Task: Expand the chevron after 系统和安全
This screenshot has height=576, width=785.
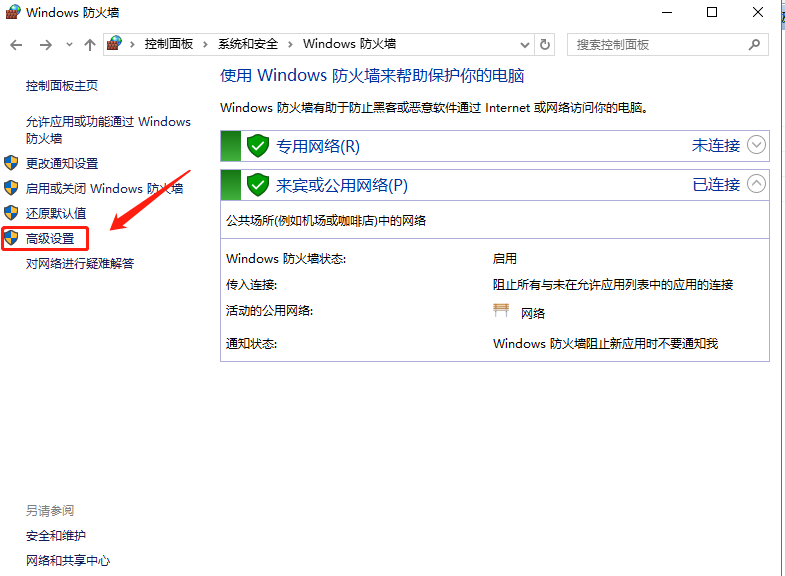Action: click(x=290, y=45)
